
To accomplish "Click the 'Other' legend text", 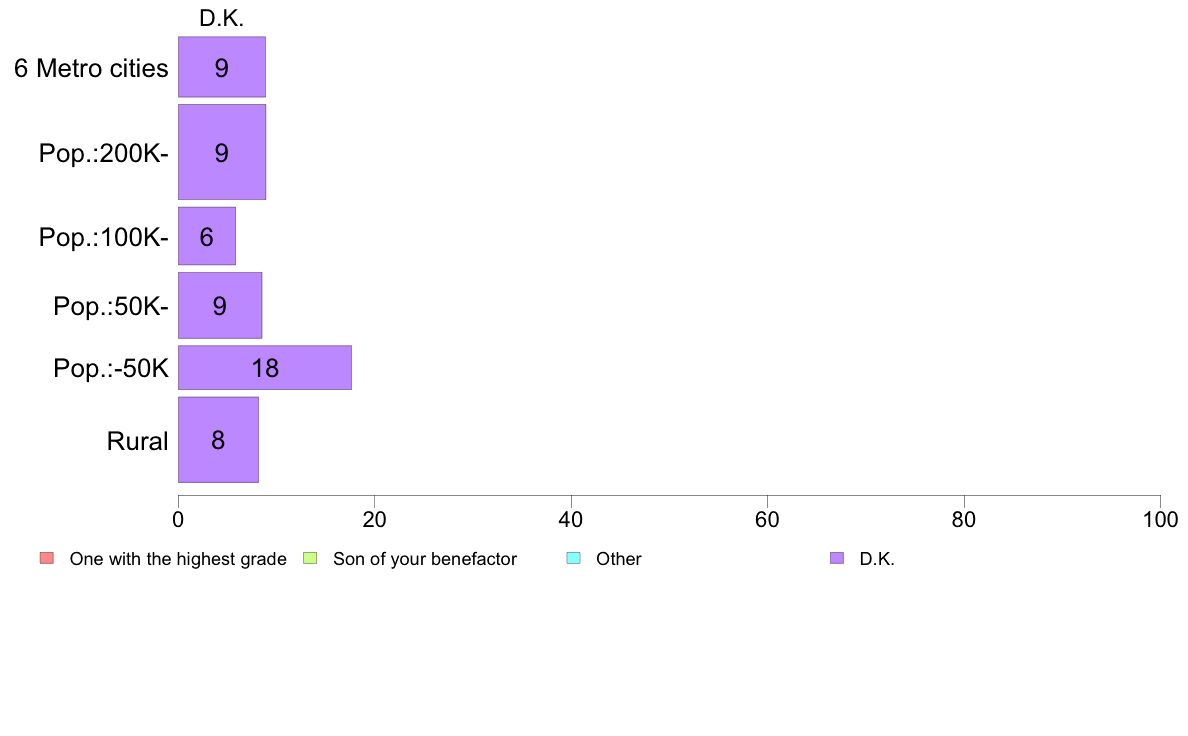I will 619,559.
